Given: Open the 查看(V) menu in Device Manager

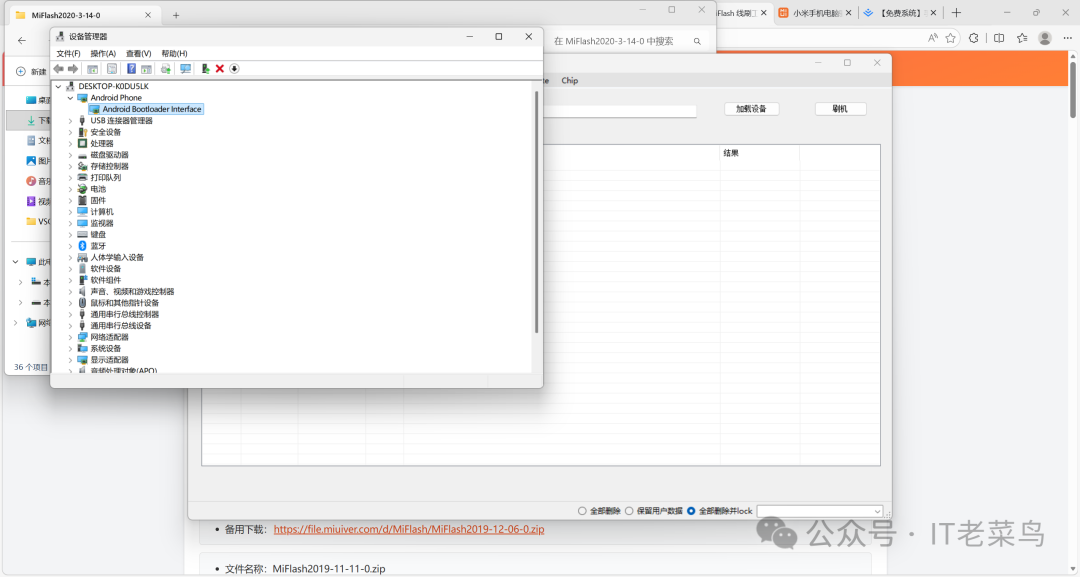Looking at the screenshot, I should pos(138,53).
